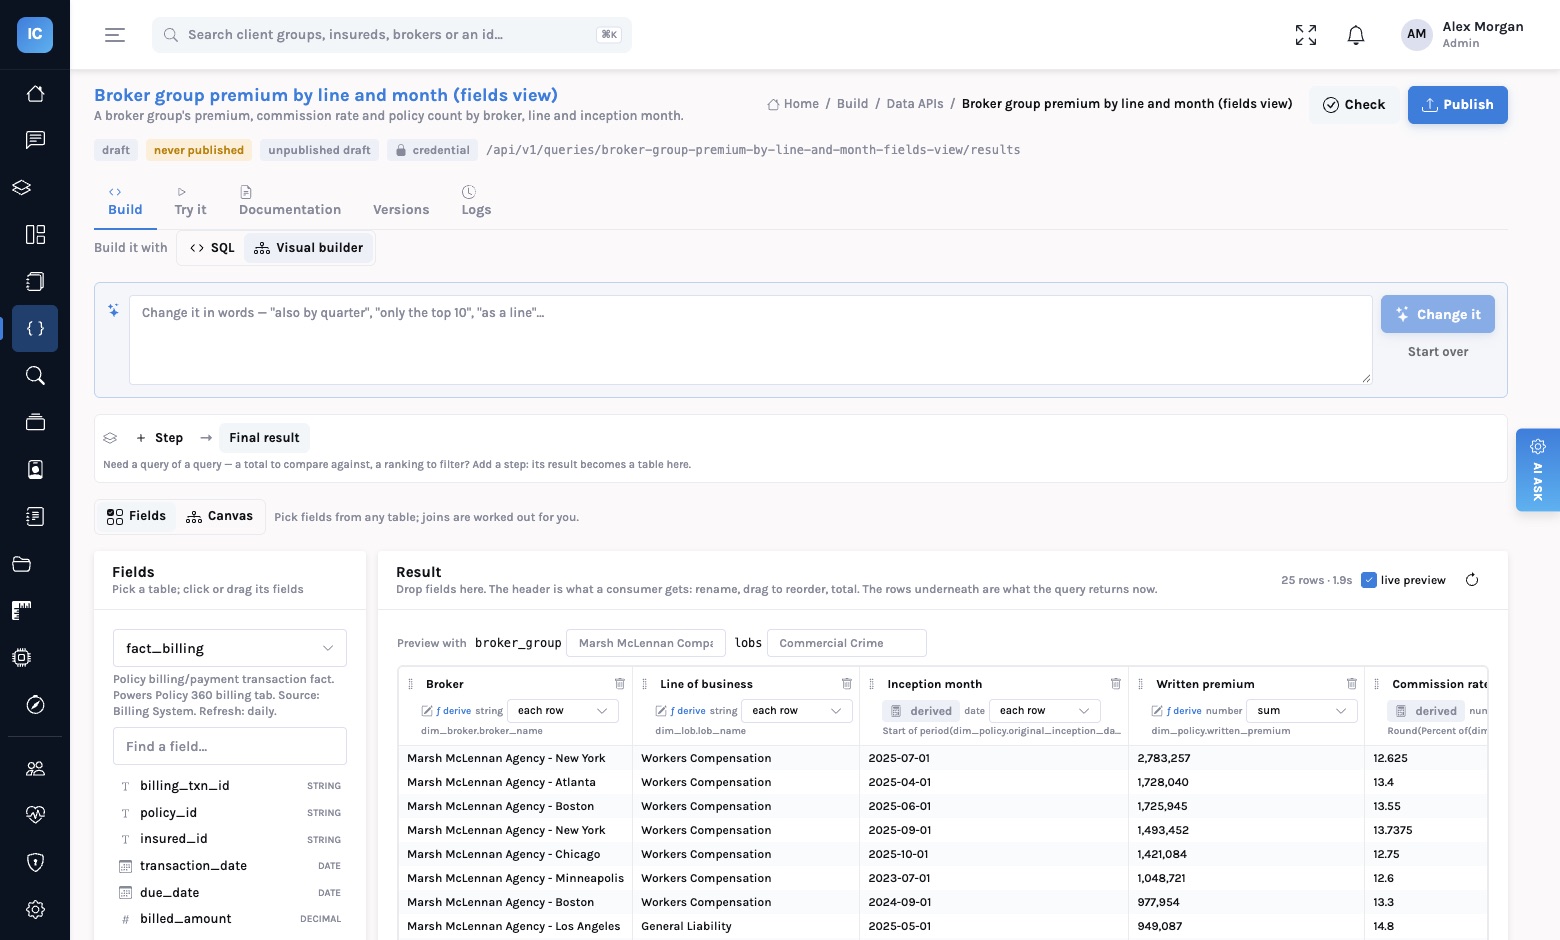Viewport: 1560px width, 940px height.
Task: Switch to the Try it tab
Action: 190,201
